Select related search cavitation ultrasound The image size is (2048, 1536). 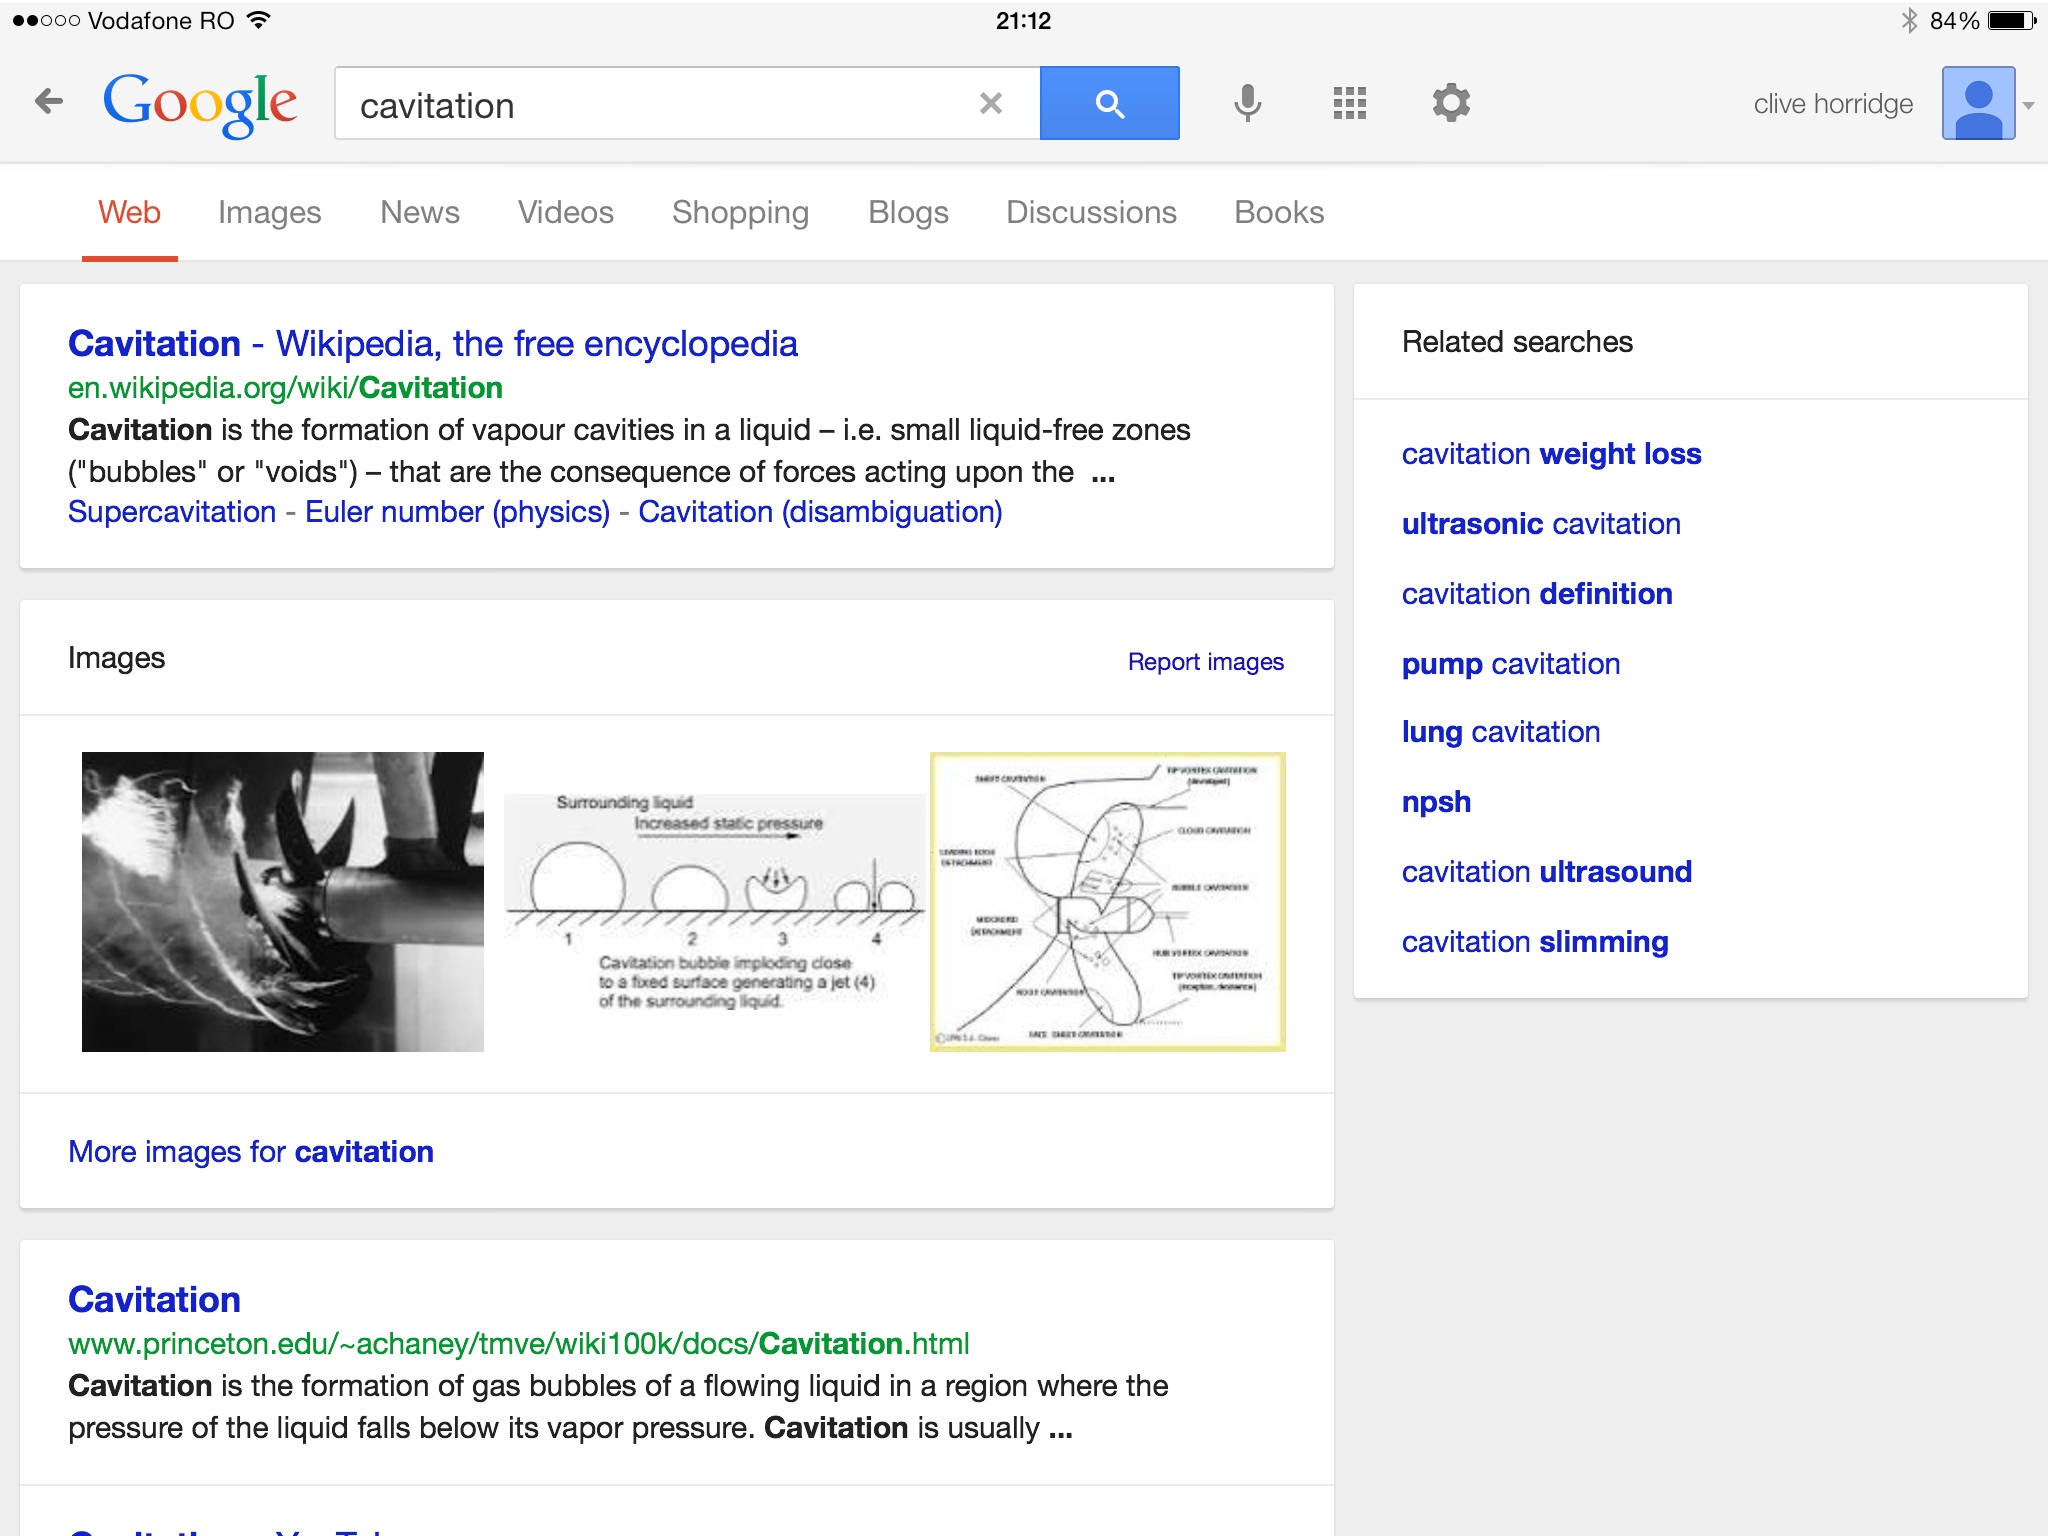coord(1547,871)
